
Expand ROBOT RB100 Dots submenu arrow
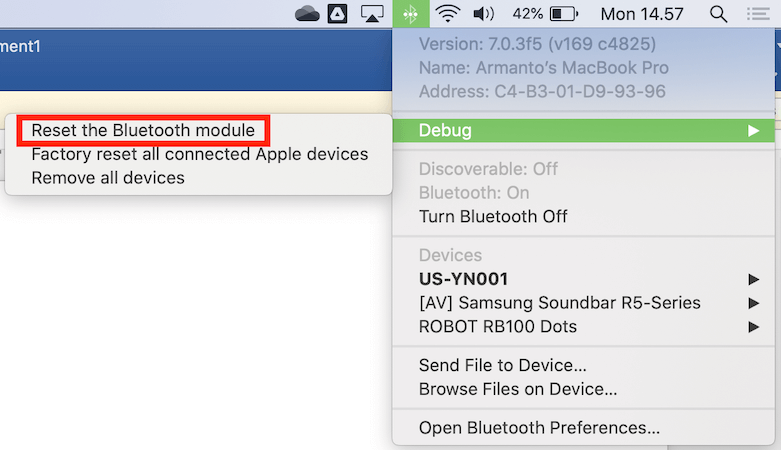click(x=754, y=327)
